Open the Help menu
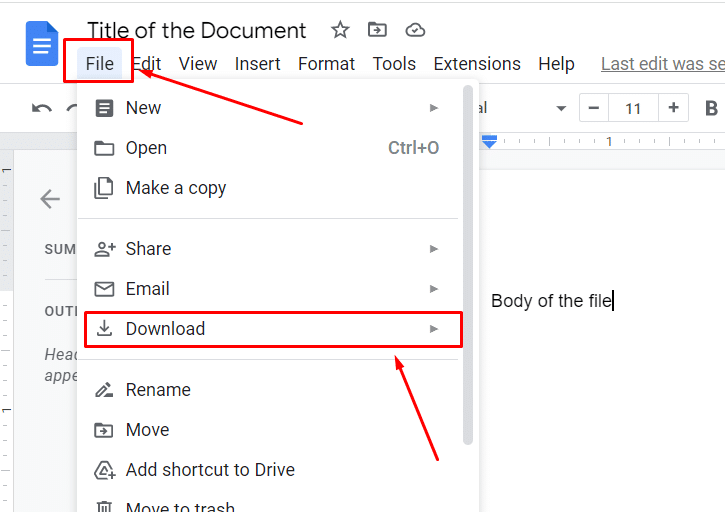 click(x=556, y=63)
